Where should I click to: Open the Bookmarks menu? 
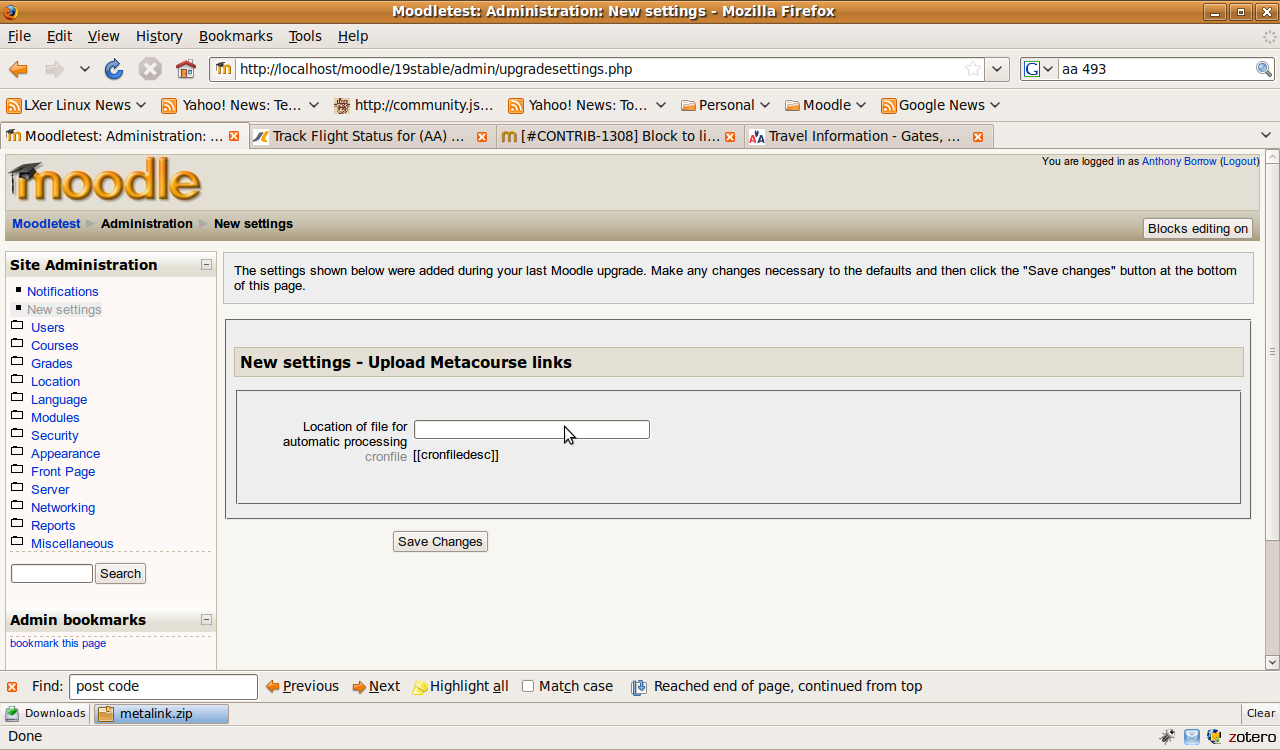[235, 36]
